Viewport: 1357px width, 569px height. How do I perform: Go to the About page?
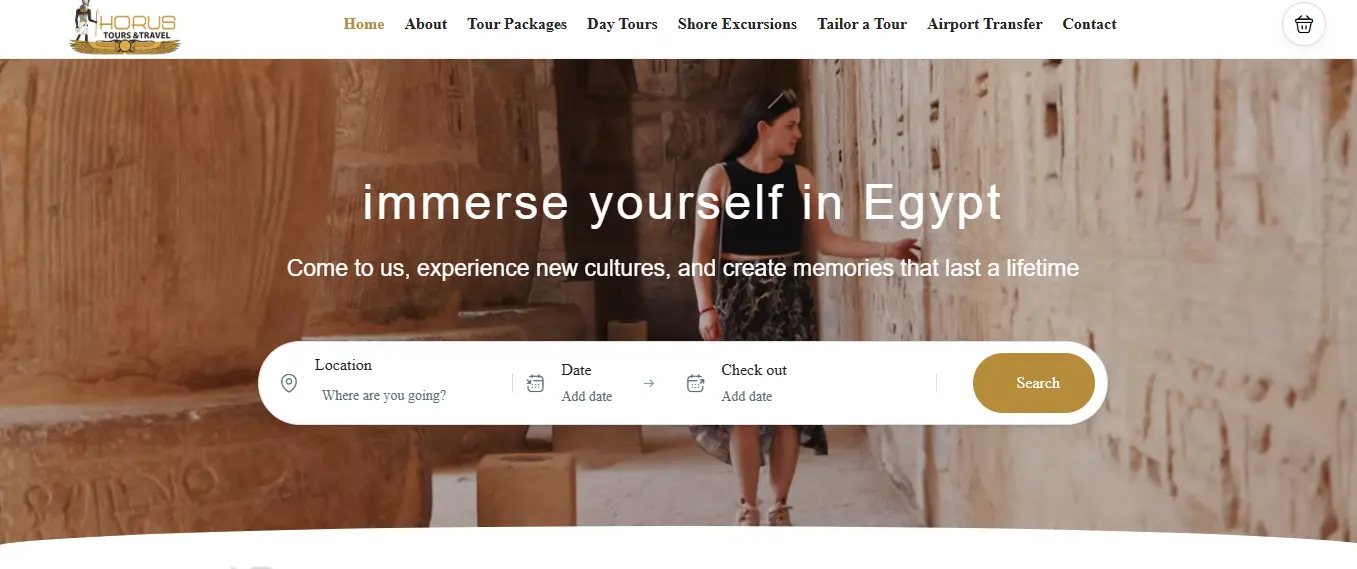pyautogui.click(x=426, y=24)
